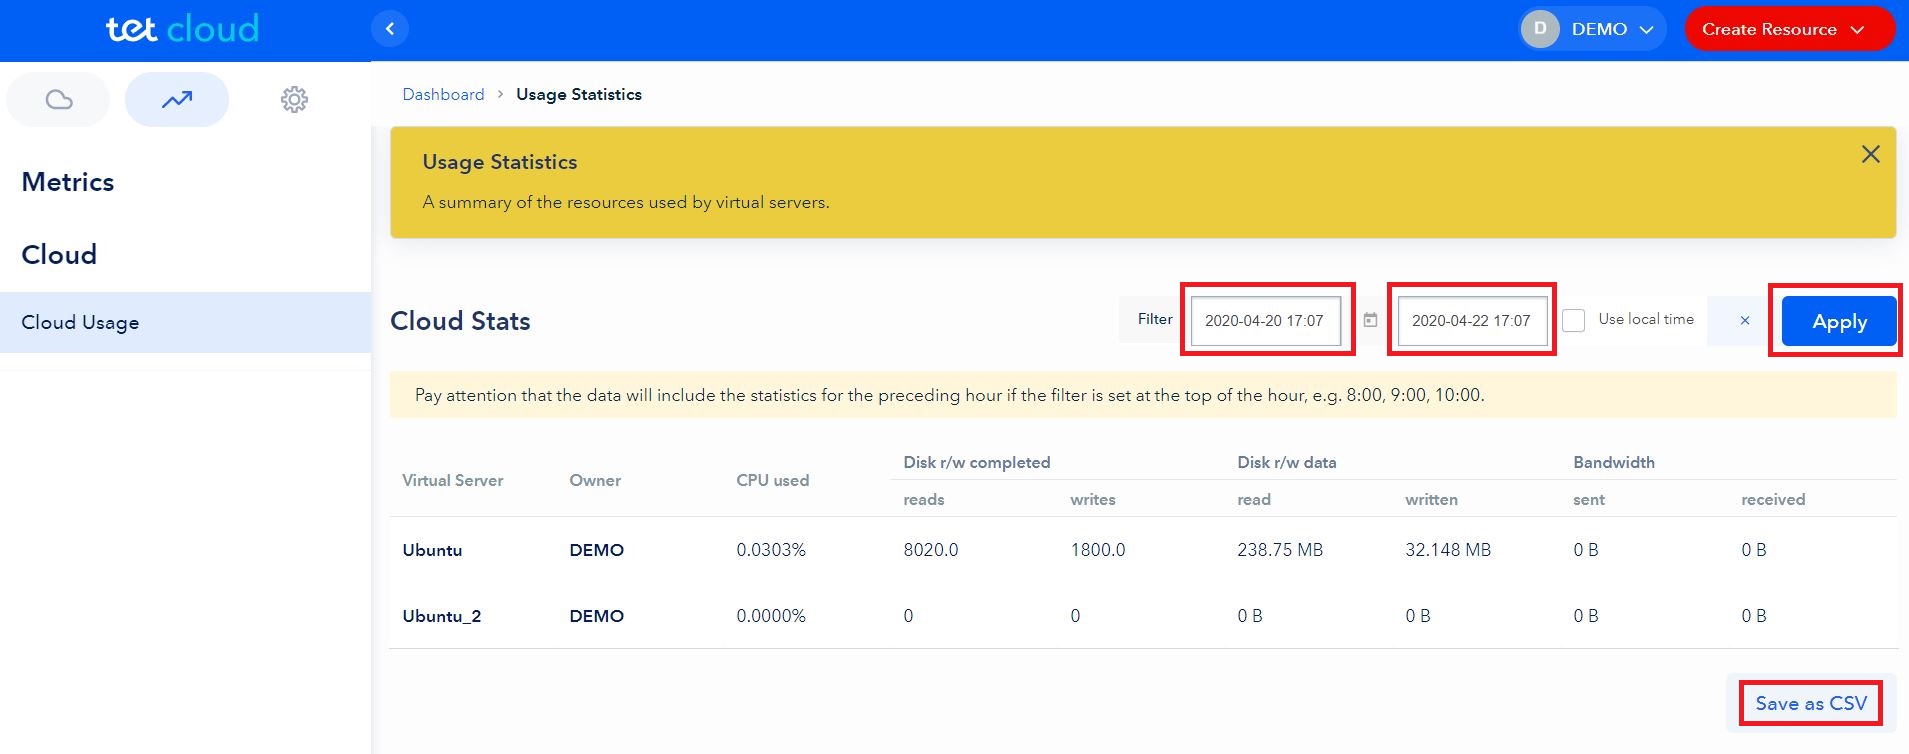Select writes value 1800.0

1098,550
